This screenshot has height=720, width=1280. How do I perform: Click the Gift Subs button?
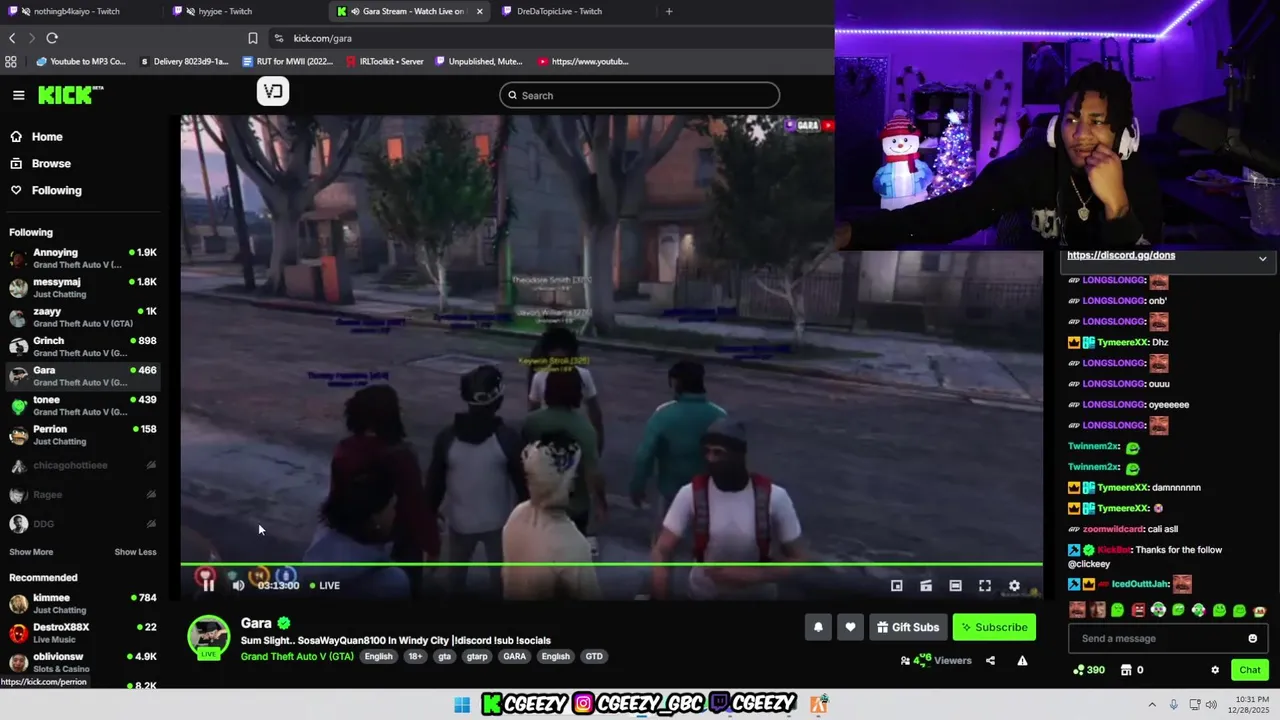point(908,627)
